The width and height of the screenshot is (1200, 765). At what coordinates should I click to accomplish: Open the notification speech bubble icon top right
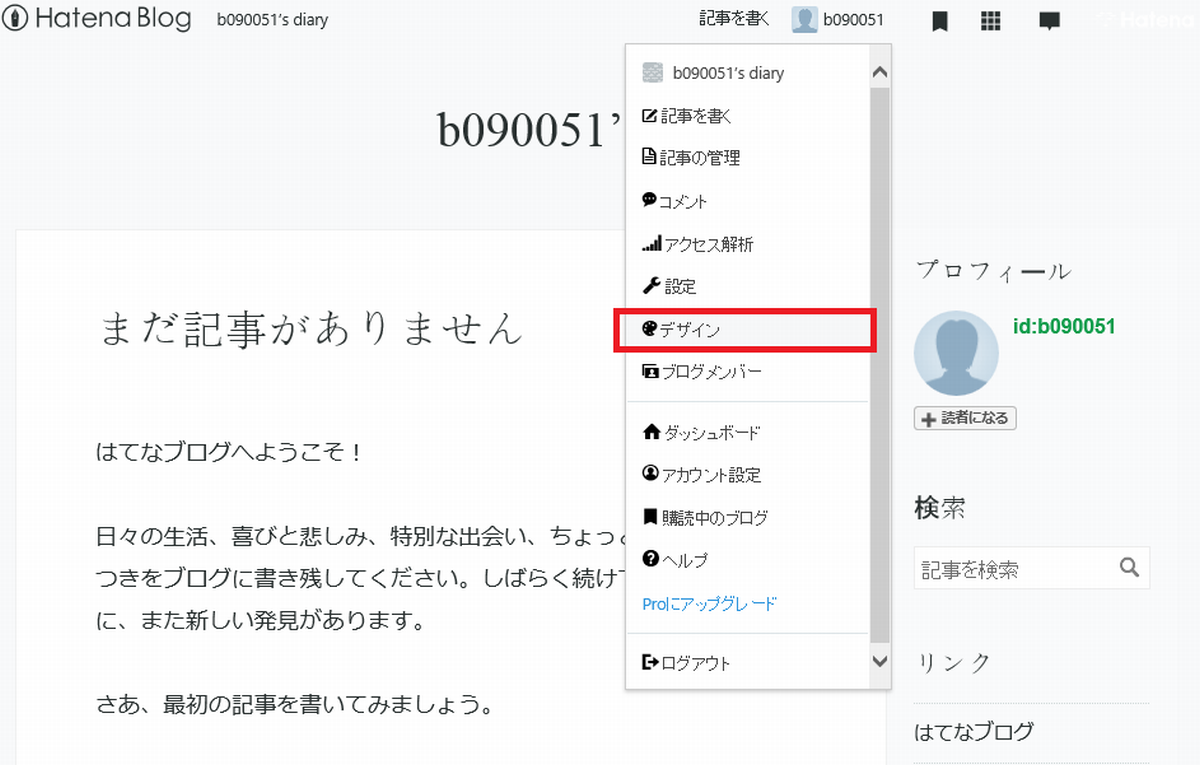1049,19
